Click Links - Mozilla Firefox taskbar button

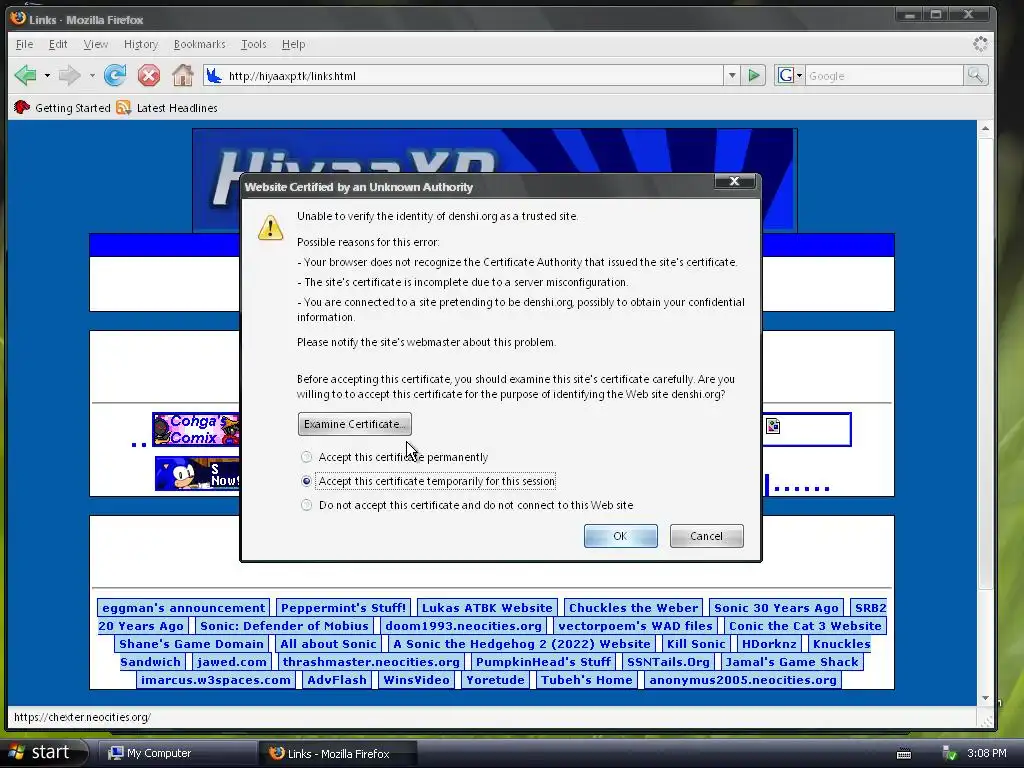pos(338,753)
